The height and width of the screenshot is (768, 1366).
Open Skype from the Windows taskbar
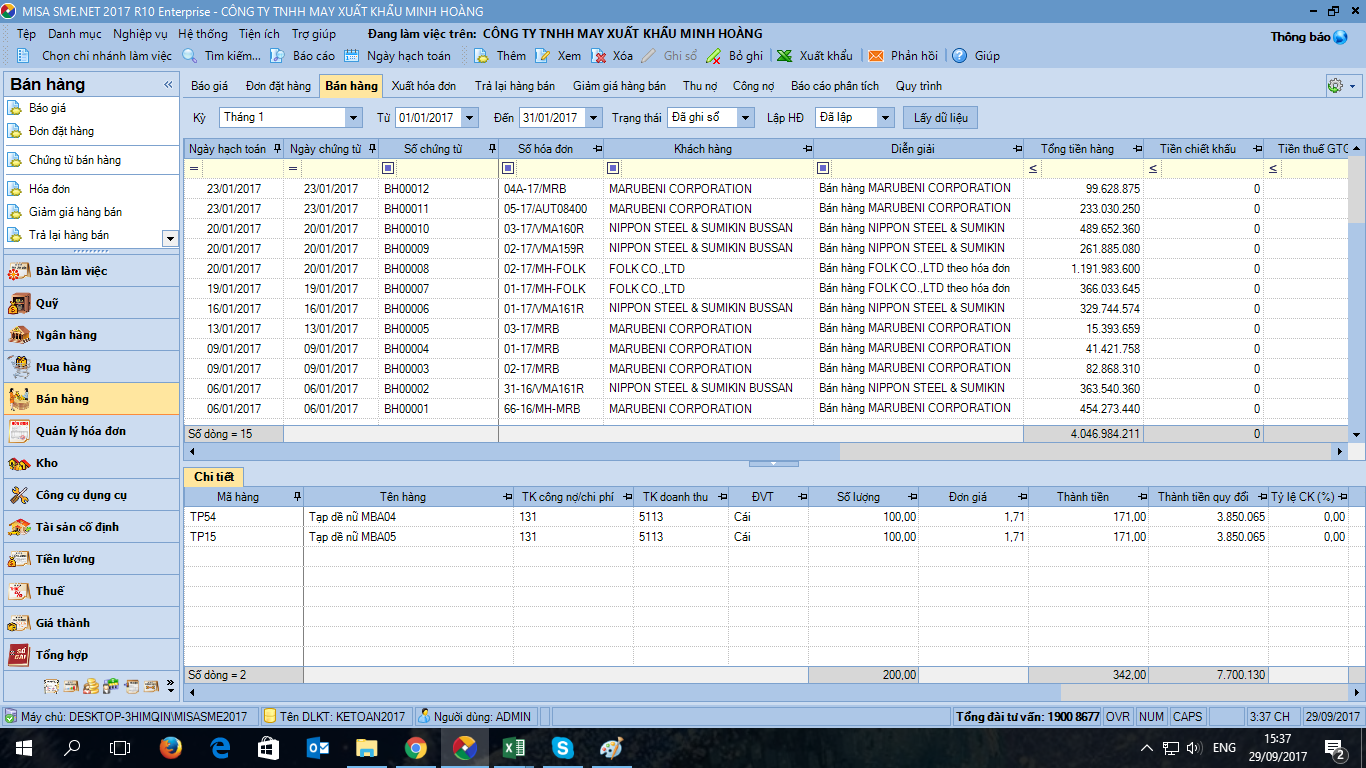[x=562, y=748]
